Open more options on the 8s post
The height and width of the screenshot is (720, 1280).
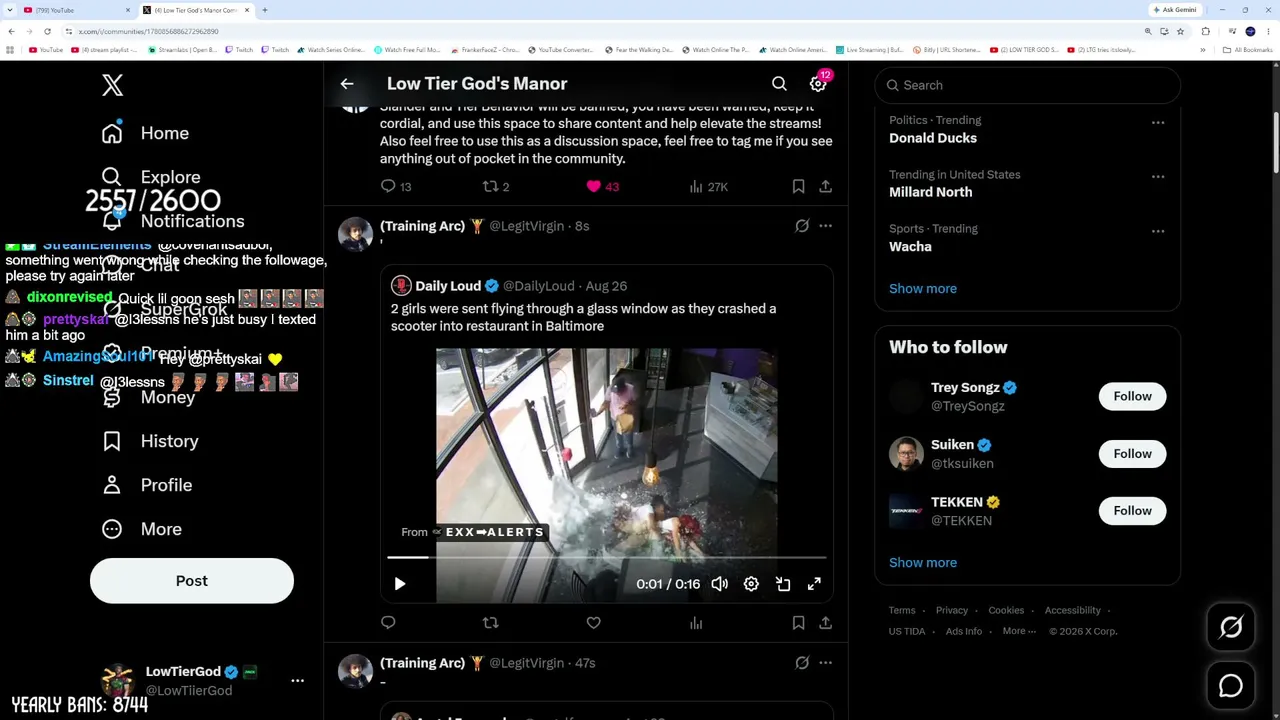825,226
